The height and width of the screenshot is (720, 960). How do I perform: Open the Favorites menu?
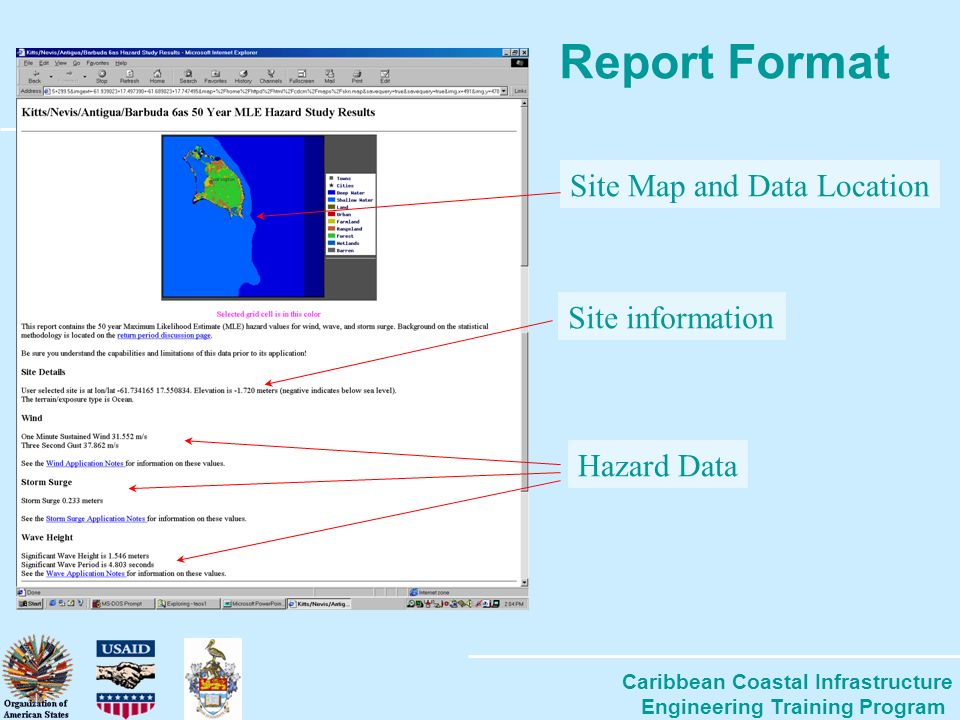pyautogui.click(x=97, y=63)
